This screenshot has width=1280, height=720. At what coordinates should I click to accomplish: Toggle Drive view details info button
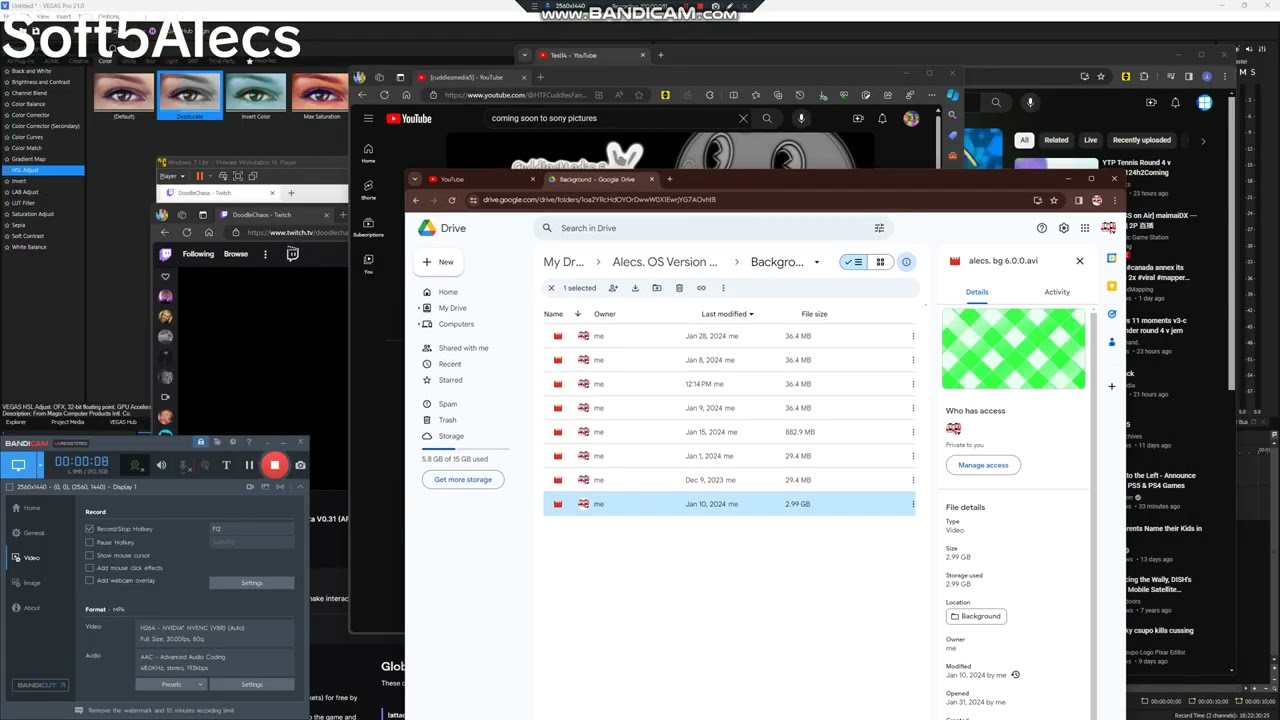pyautogui.click(x=906, y=262)
